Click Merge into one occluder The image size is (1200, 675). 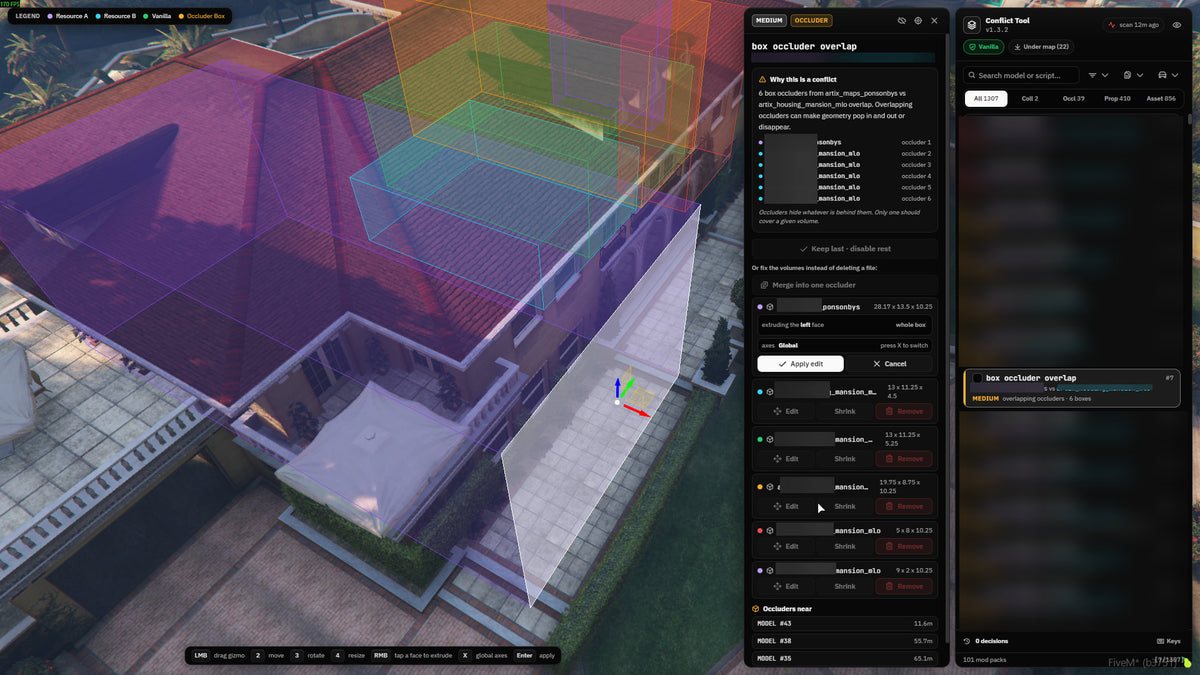pos(845,285)
